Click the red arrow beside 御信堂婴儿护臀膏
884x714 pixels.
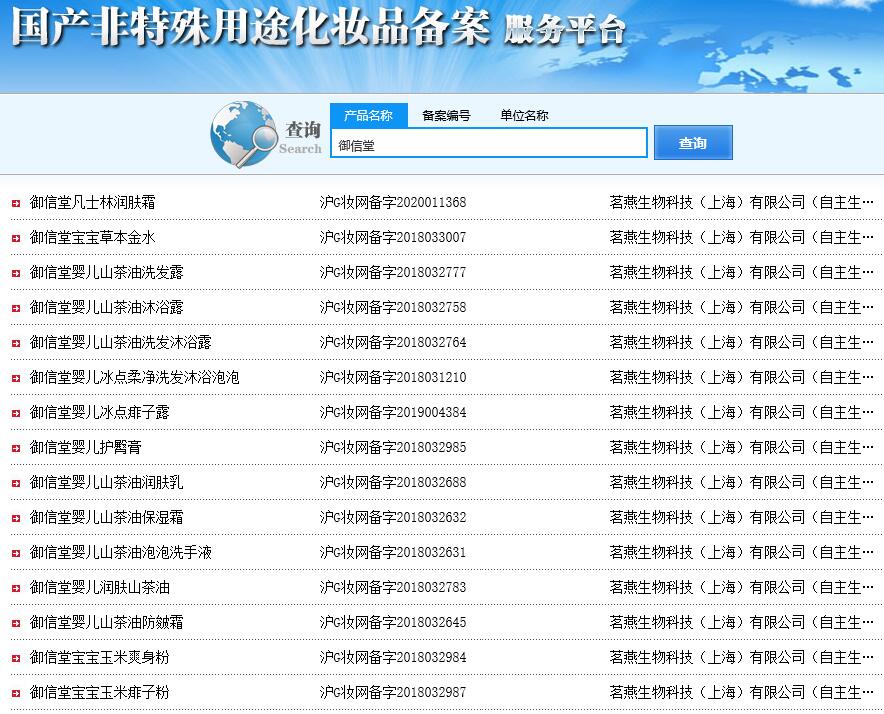click(x=16, y=448)
